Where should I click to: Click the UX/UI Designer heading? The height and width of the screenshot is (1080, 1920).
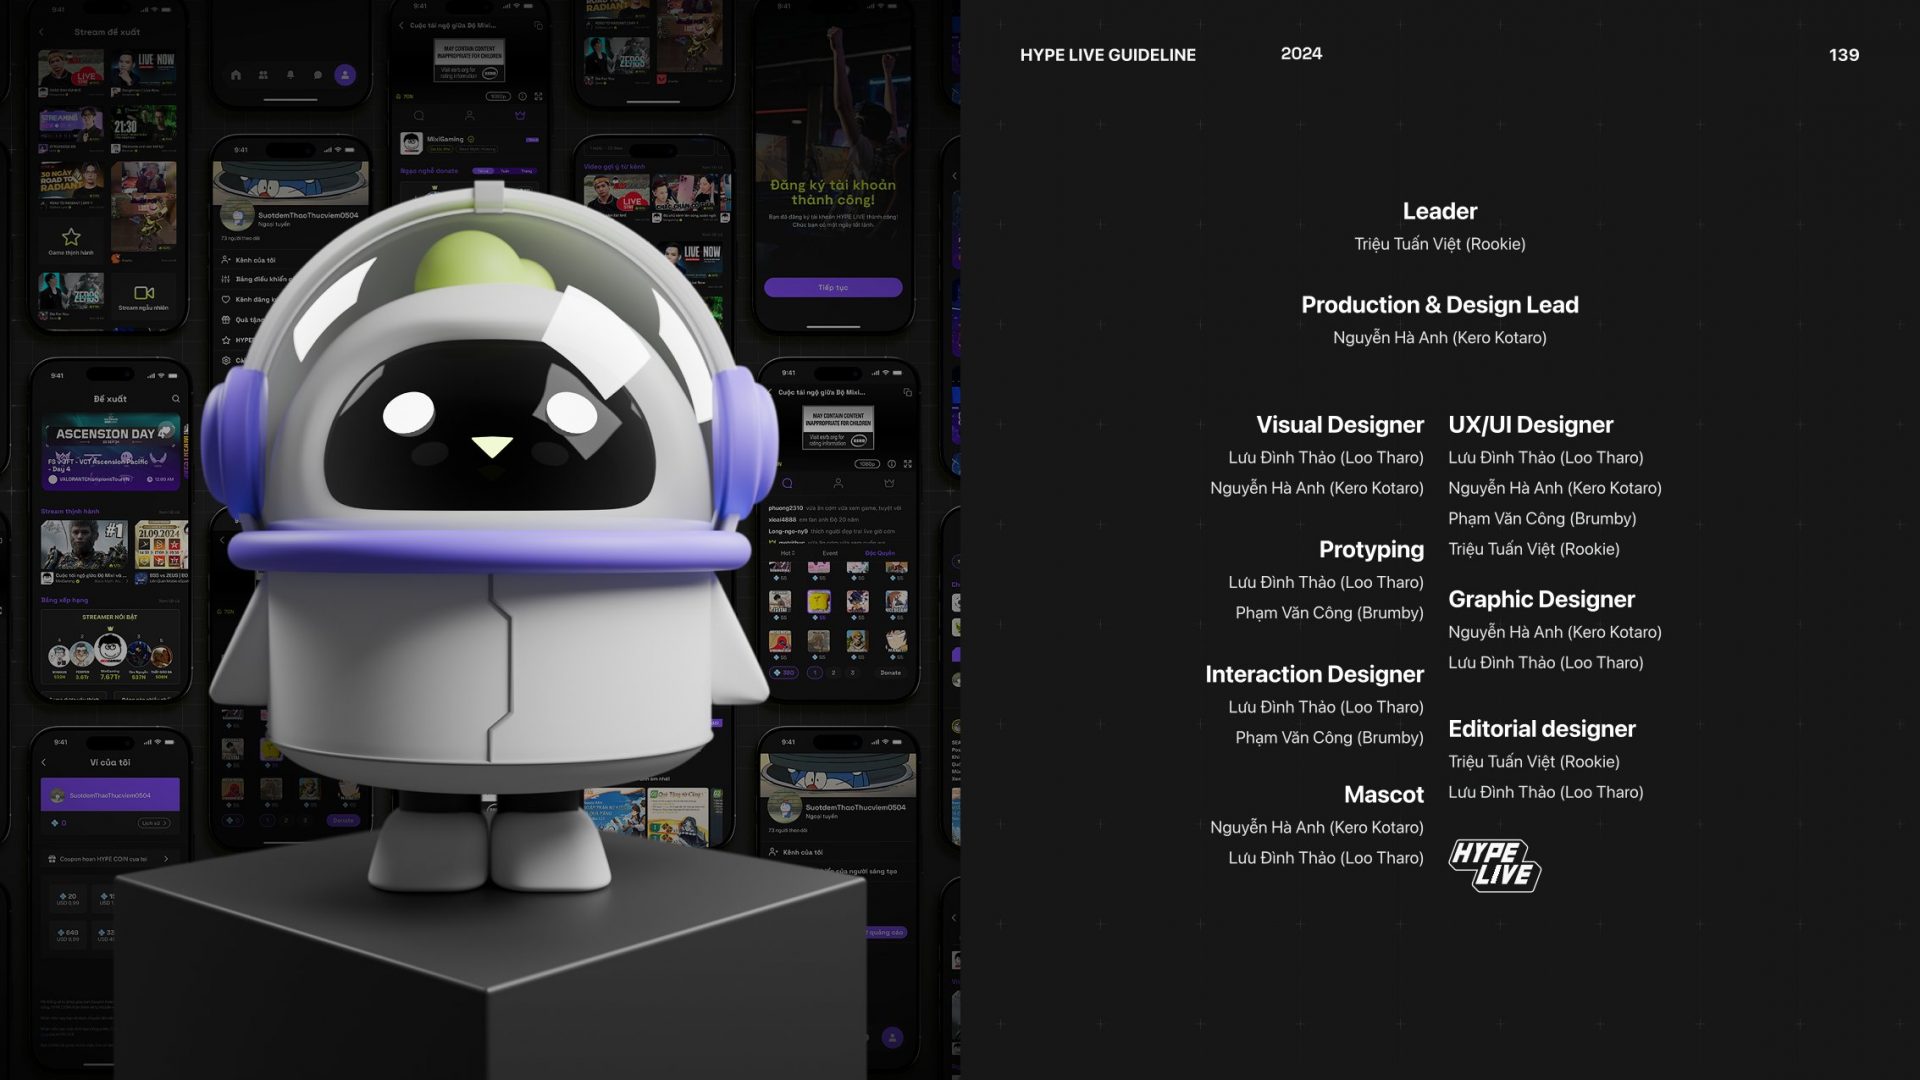1531,425
